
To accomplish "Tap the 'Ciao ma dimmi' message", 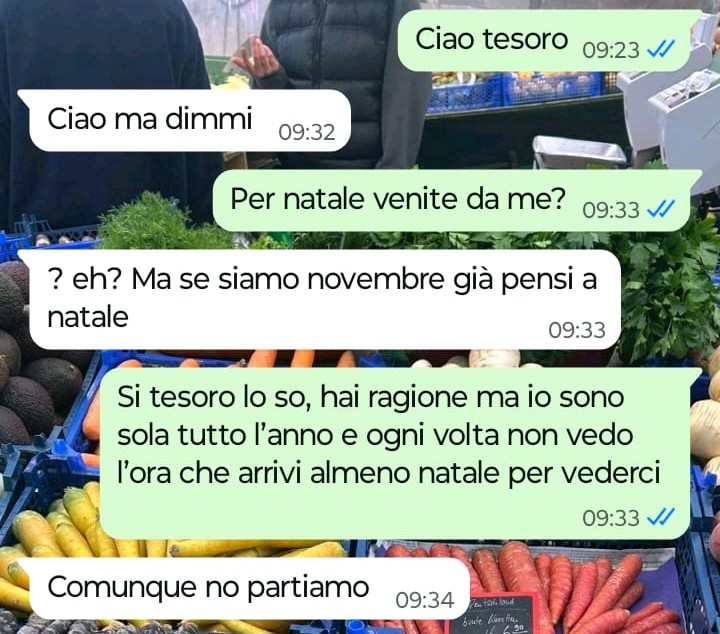I will coord(185,121).
